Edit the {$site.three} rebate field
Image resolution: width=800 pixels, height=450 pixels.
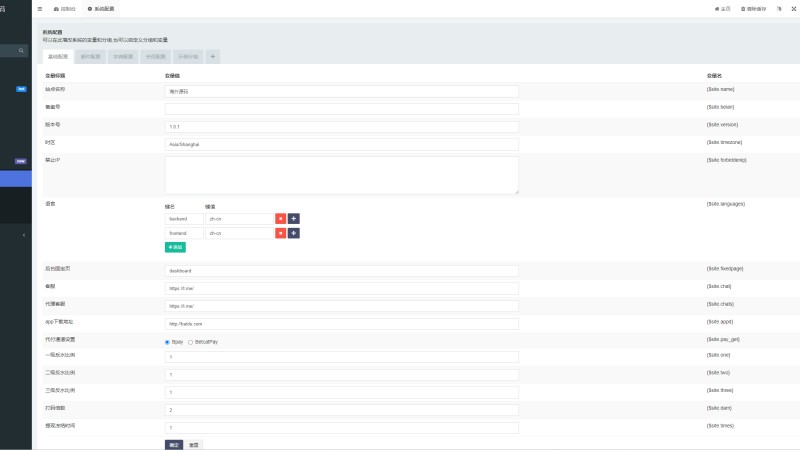(x=342, y=392)
